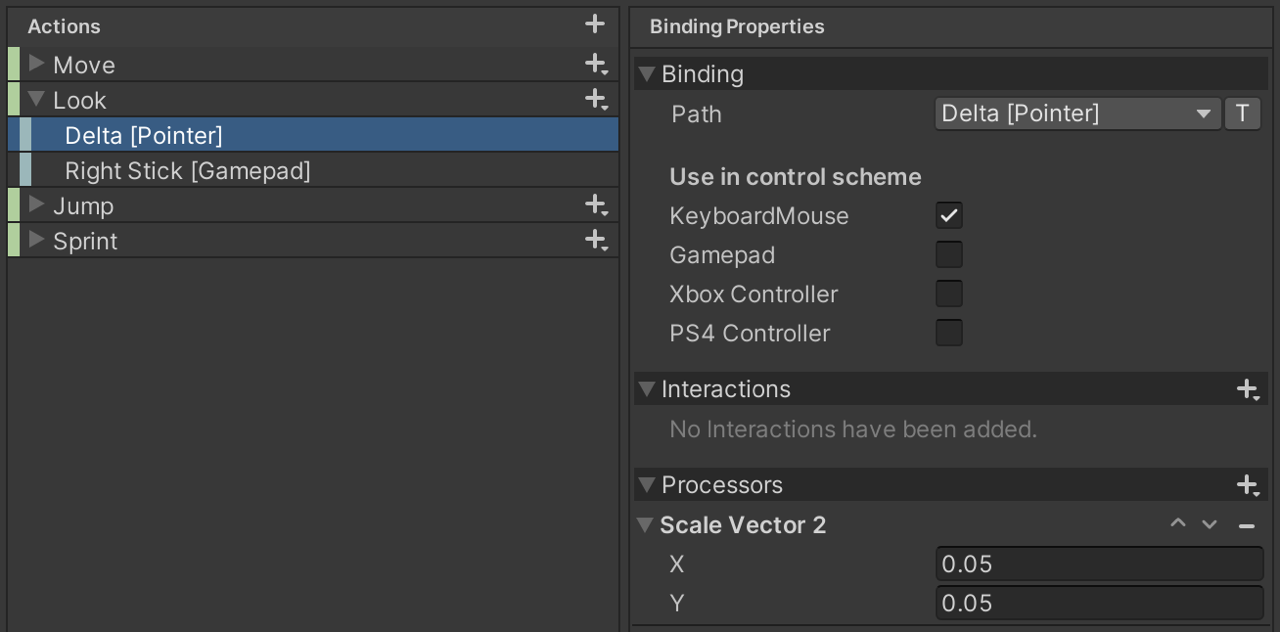The width and height of the screenshot is (1280, 632).
Task: Disable the KeyboardMouse control scheme
Action: tap(948, 215)
